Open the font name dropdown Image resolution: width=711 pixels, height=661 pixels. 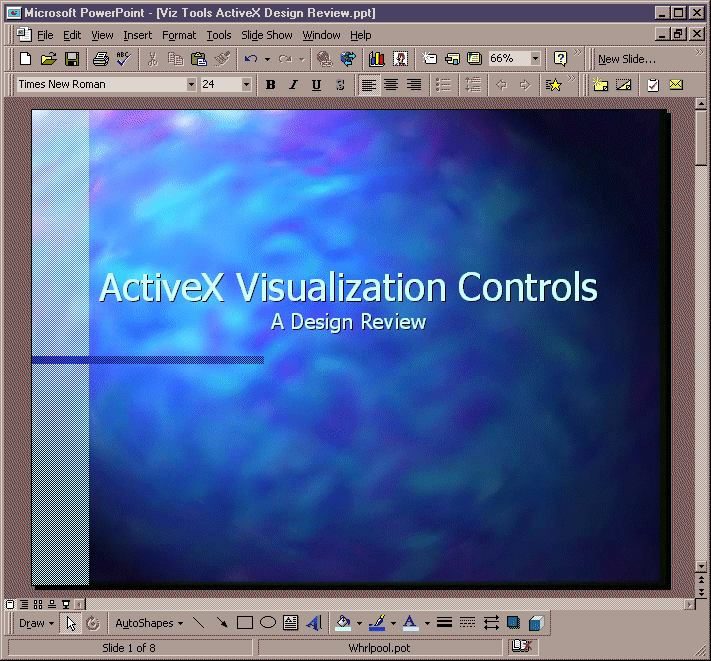click(191, 84)
